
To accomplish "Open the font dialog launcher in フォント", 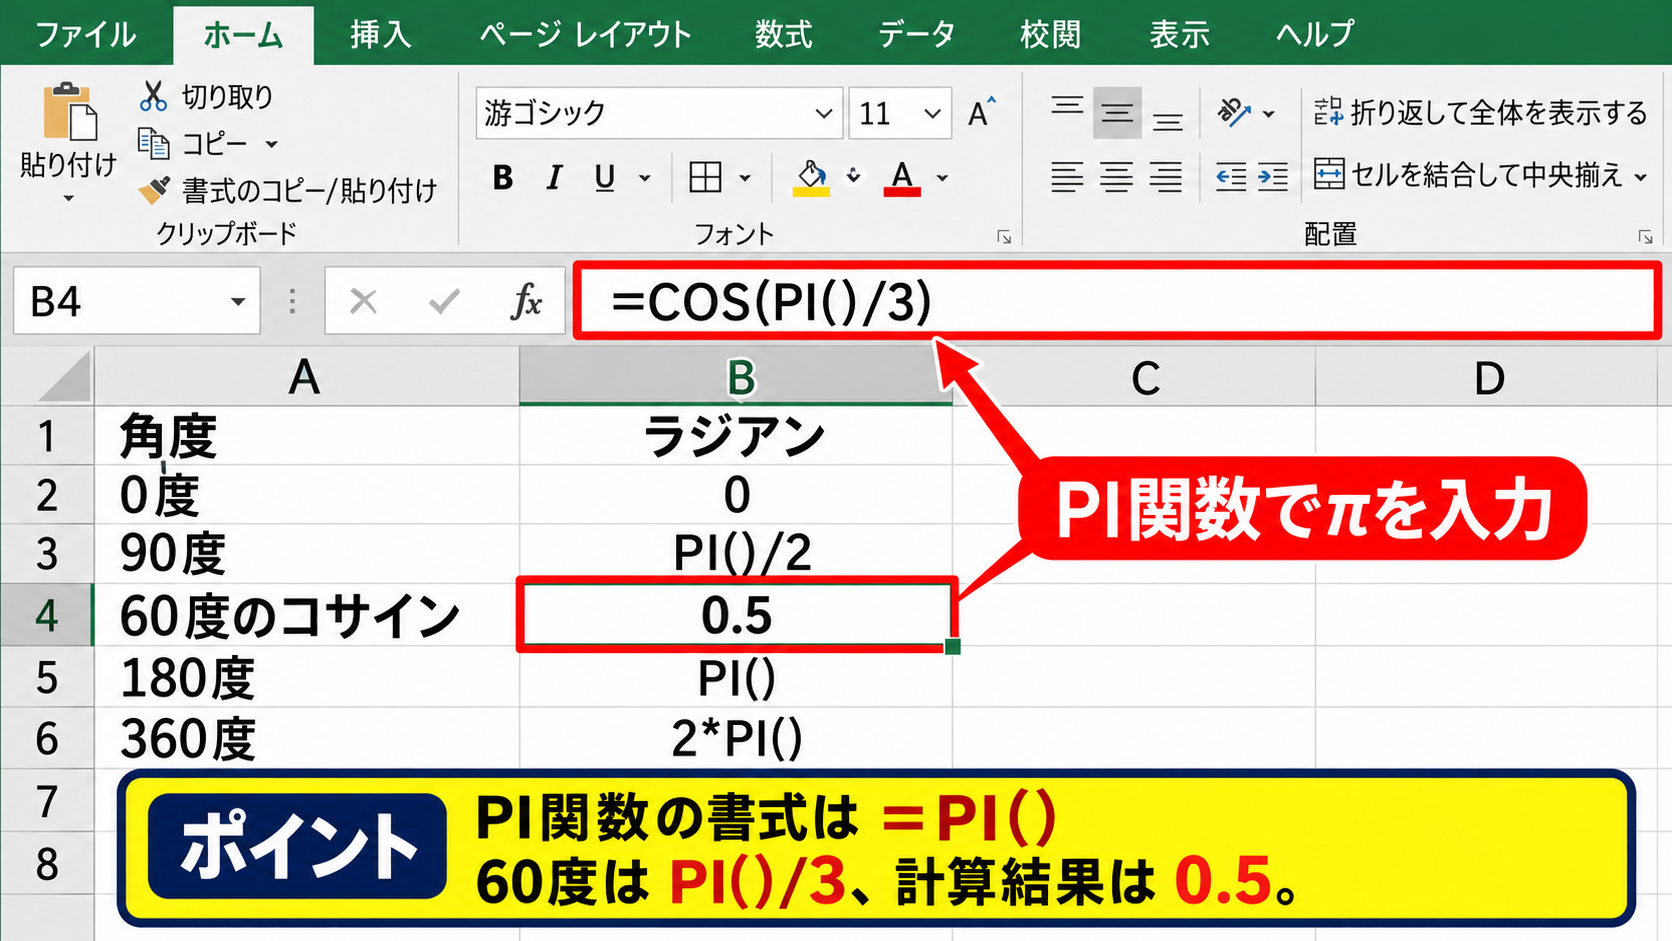I will click(x=1004, y=237).
